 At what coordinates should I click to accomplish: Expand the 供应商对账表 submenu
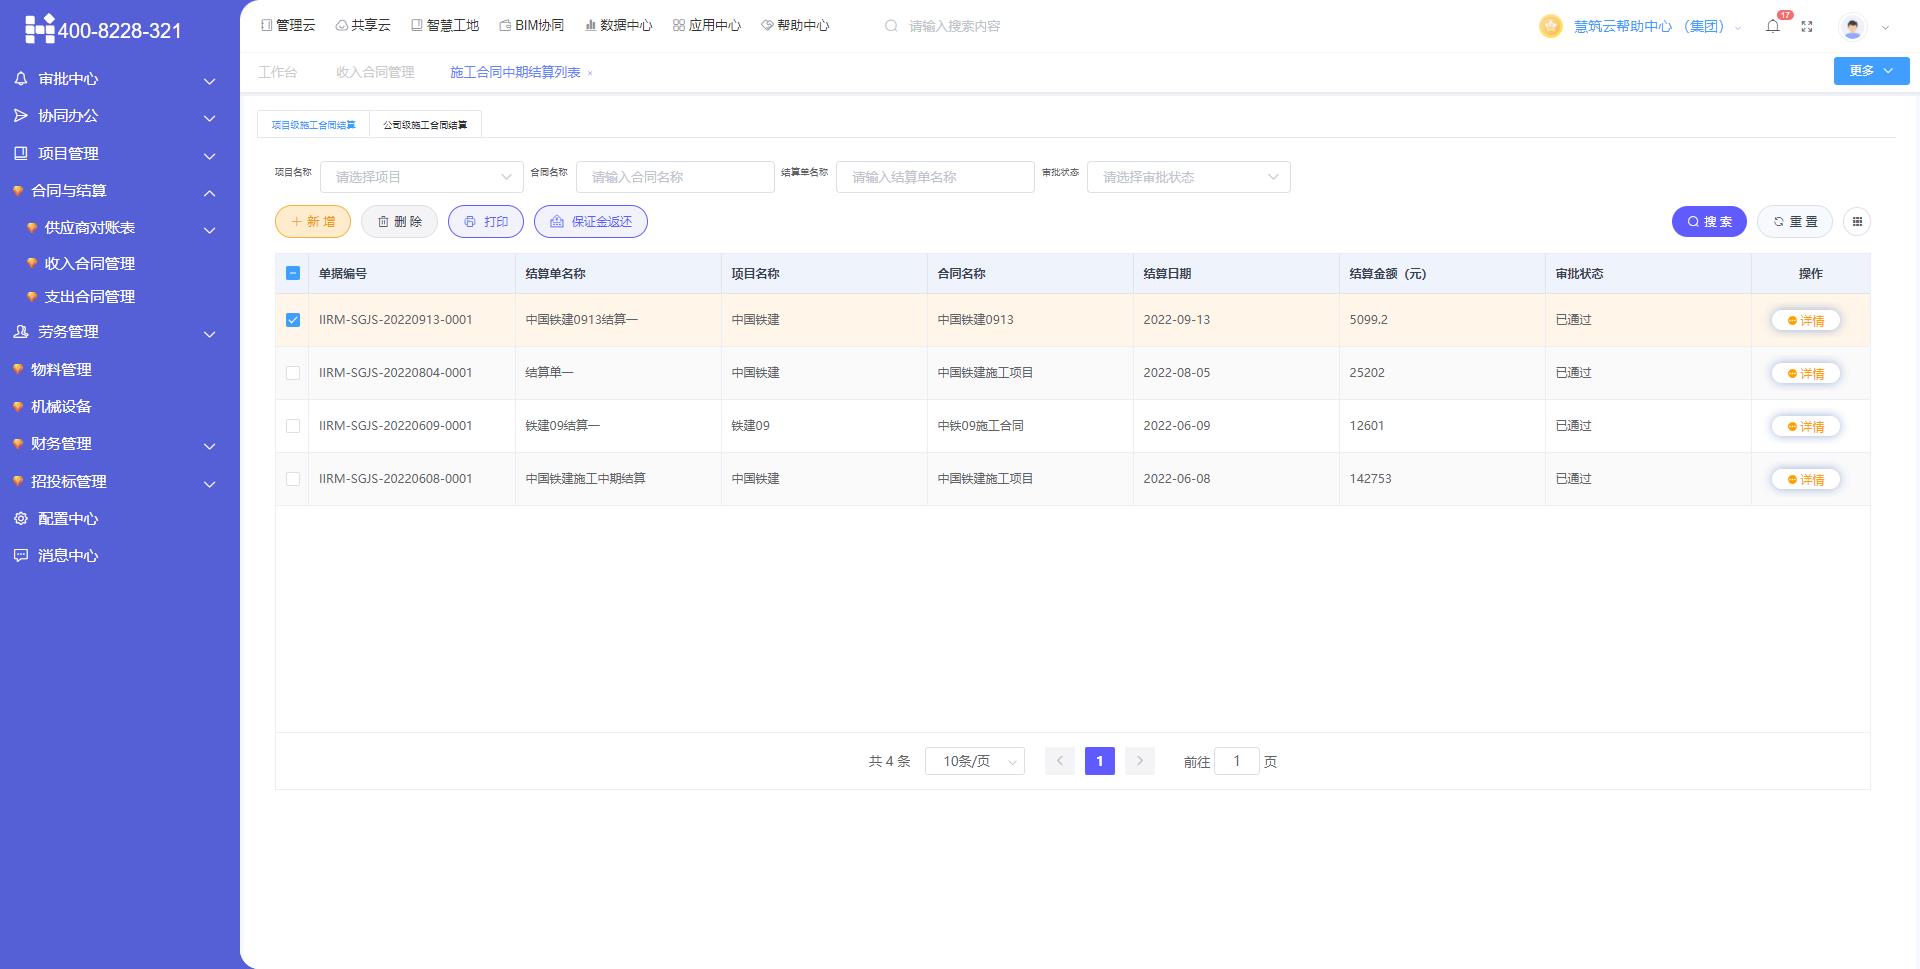[x=210, y=230]
